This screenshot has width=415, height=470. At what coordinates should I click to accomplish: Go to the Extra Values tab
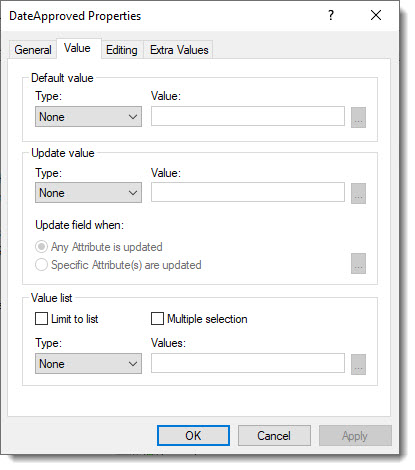[x=179, y=50]
